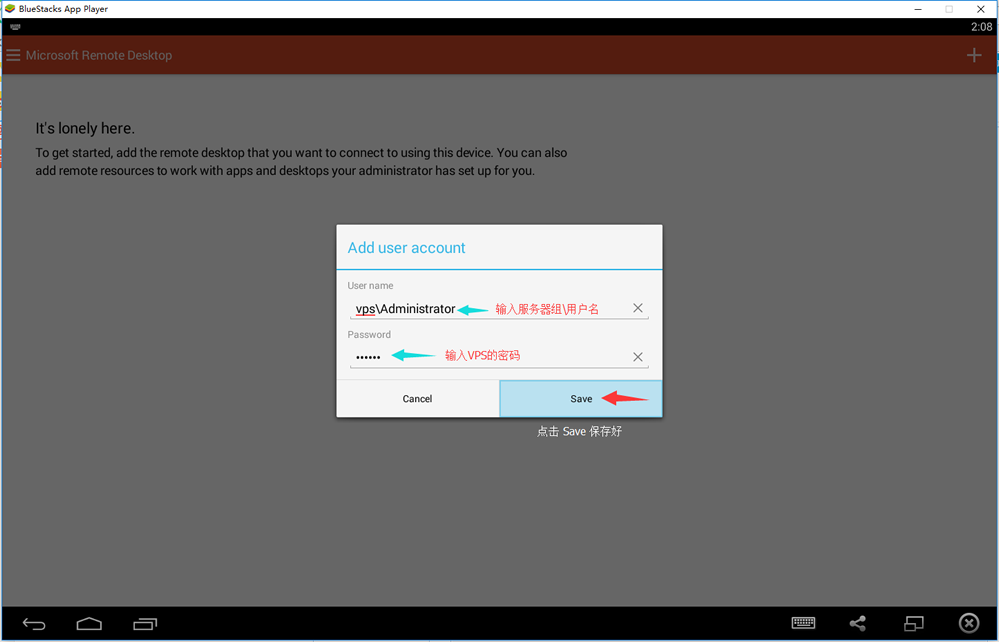Toggle the BlueStacks keyboard icon
The image size is (999, 642).
pyautogui.click(x=803, y=623)
